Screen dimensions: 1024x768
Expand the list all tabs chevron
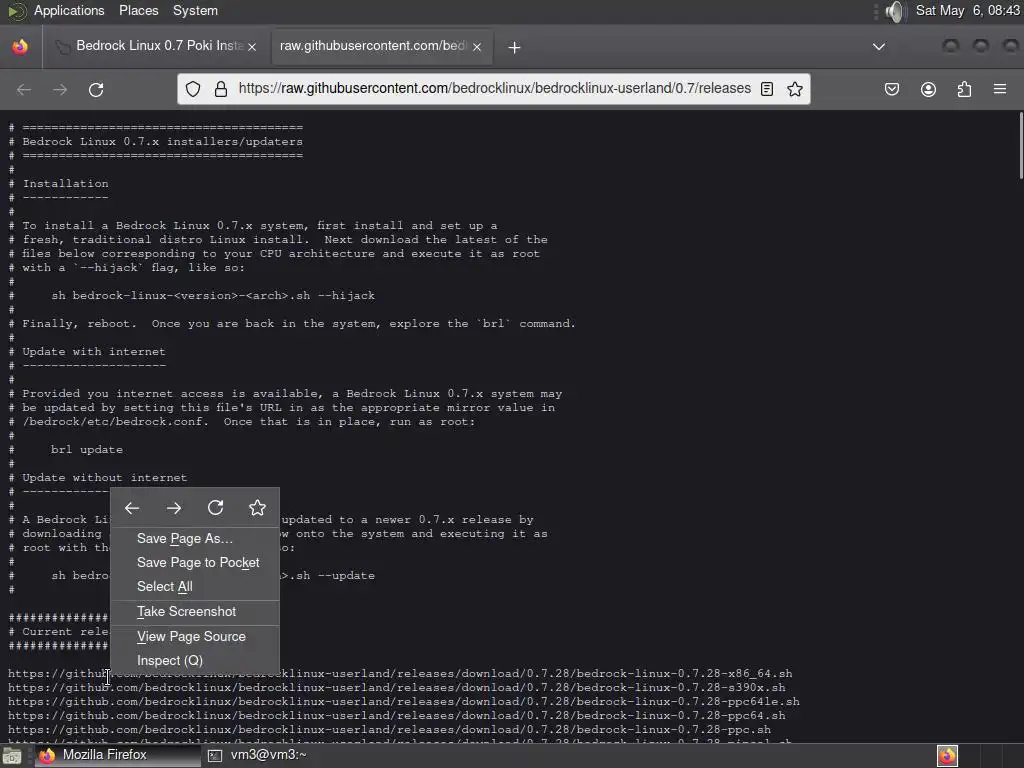879,47
